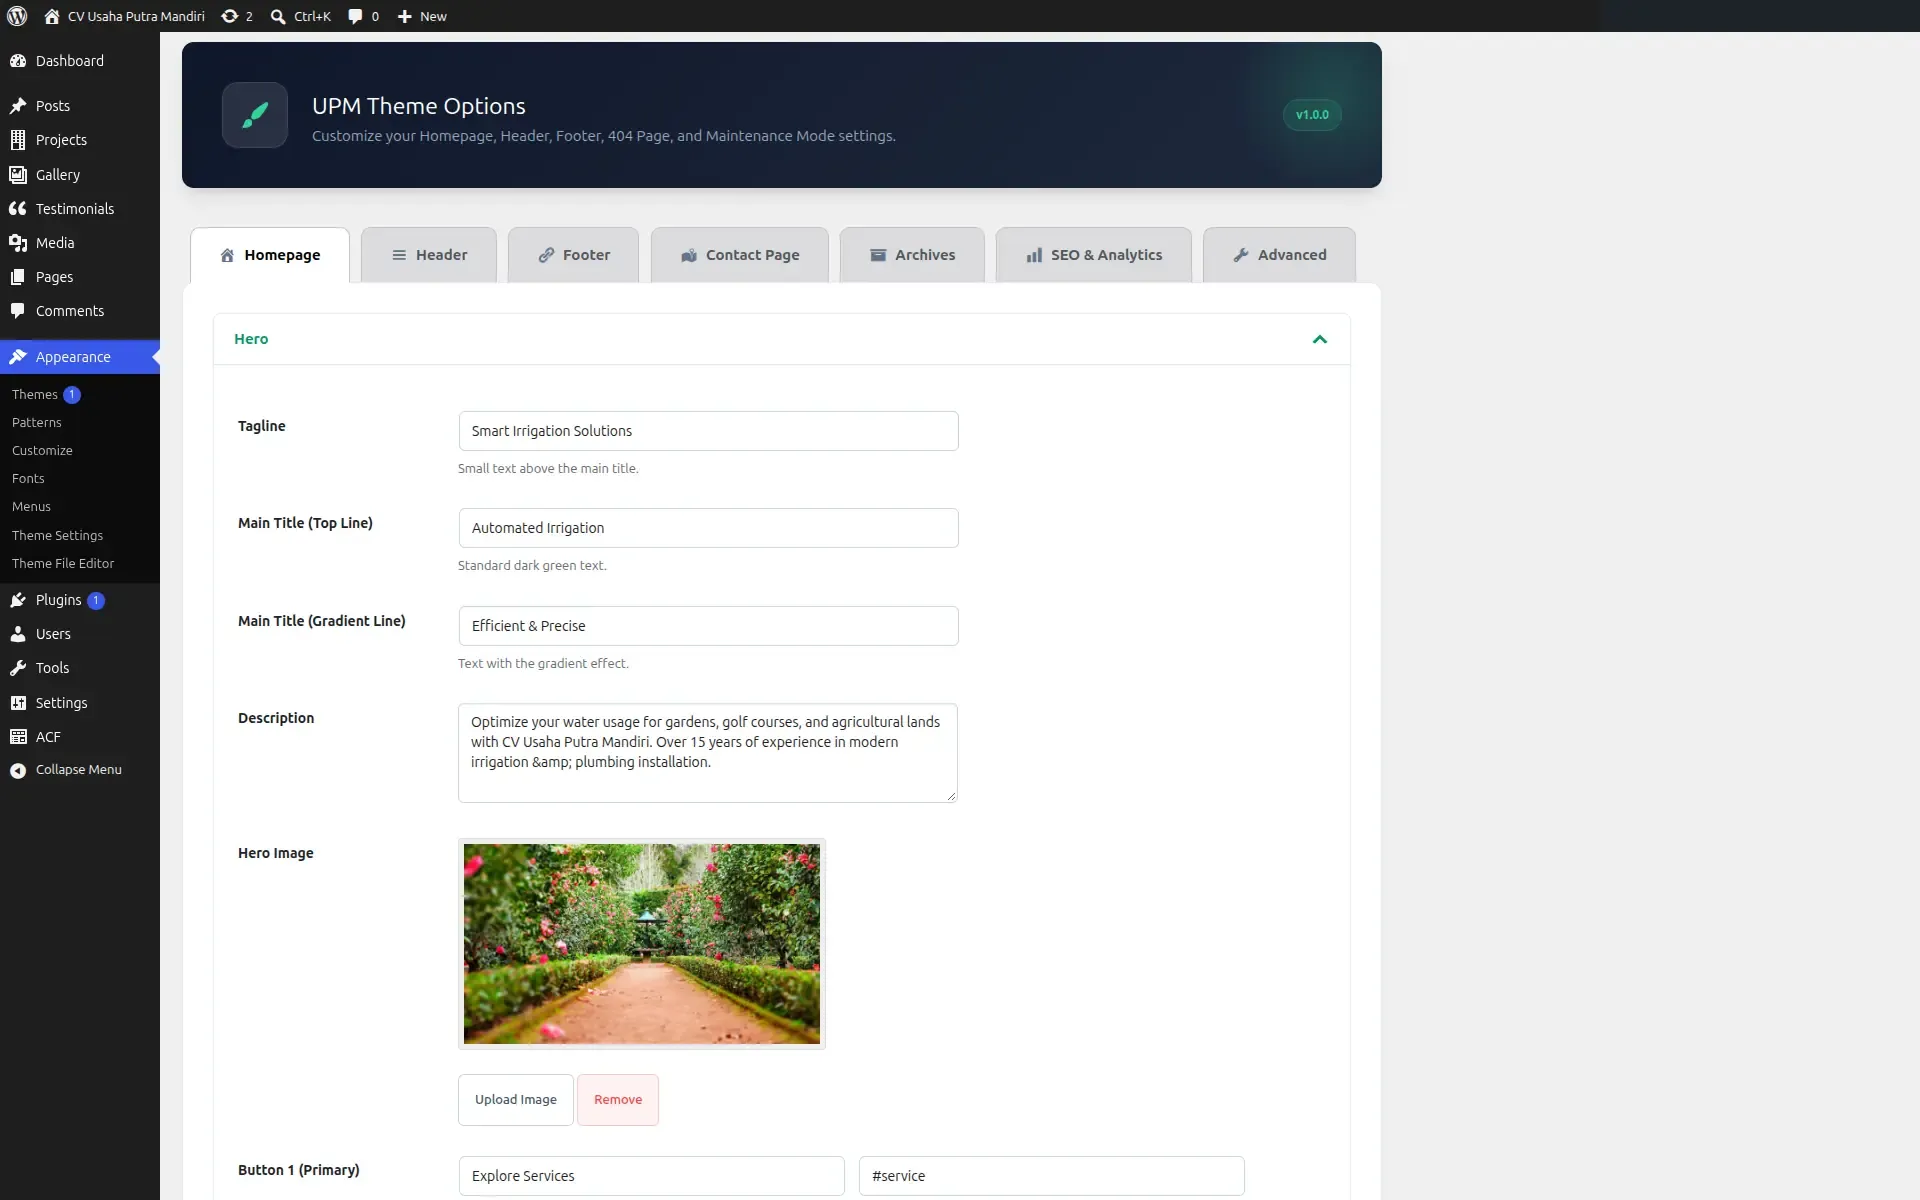Open the comments bubble in admin bar
Screen dimensions: 1920x1200
355,16
